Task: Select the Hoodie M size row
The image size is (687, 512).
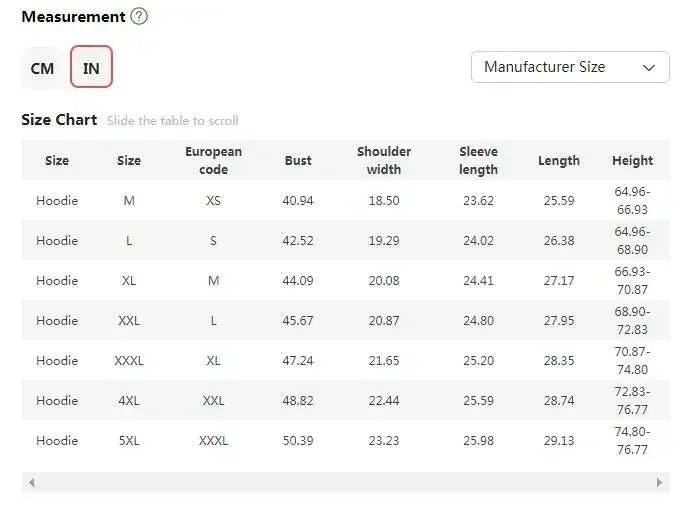Action: pyautogui.click(x=346, y=201)
